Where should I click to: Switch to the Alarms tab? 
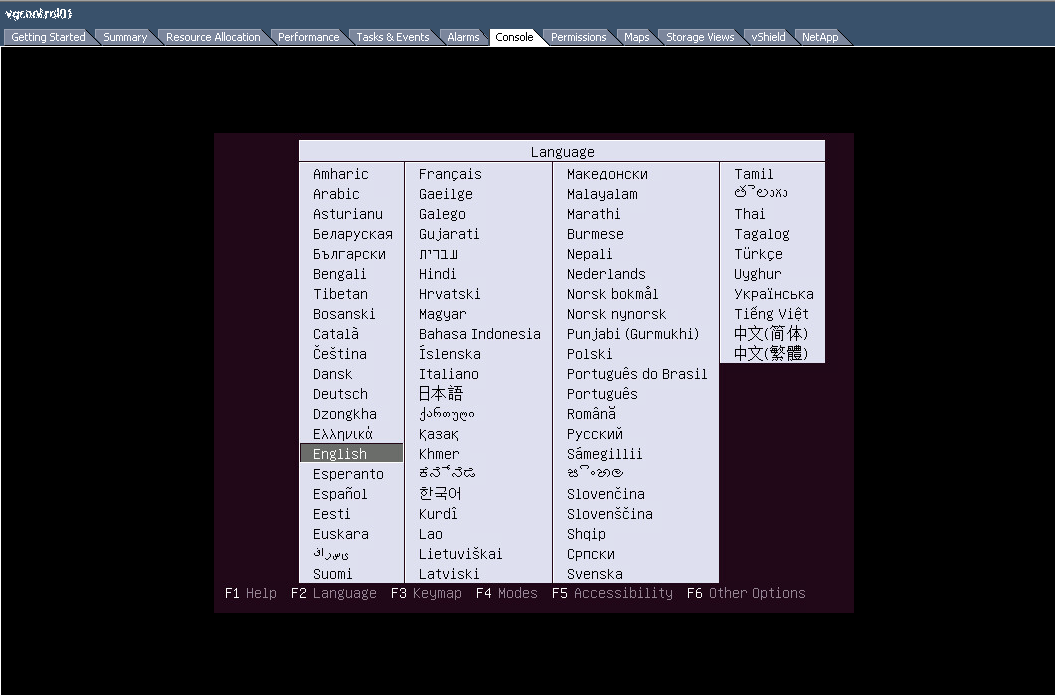pyautogui.click(x=463, y=37)
